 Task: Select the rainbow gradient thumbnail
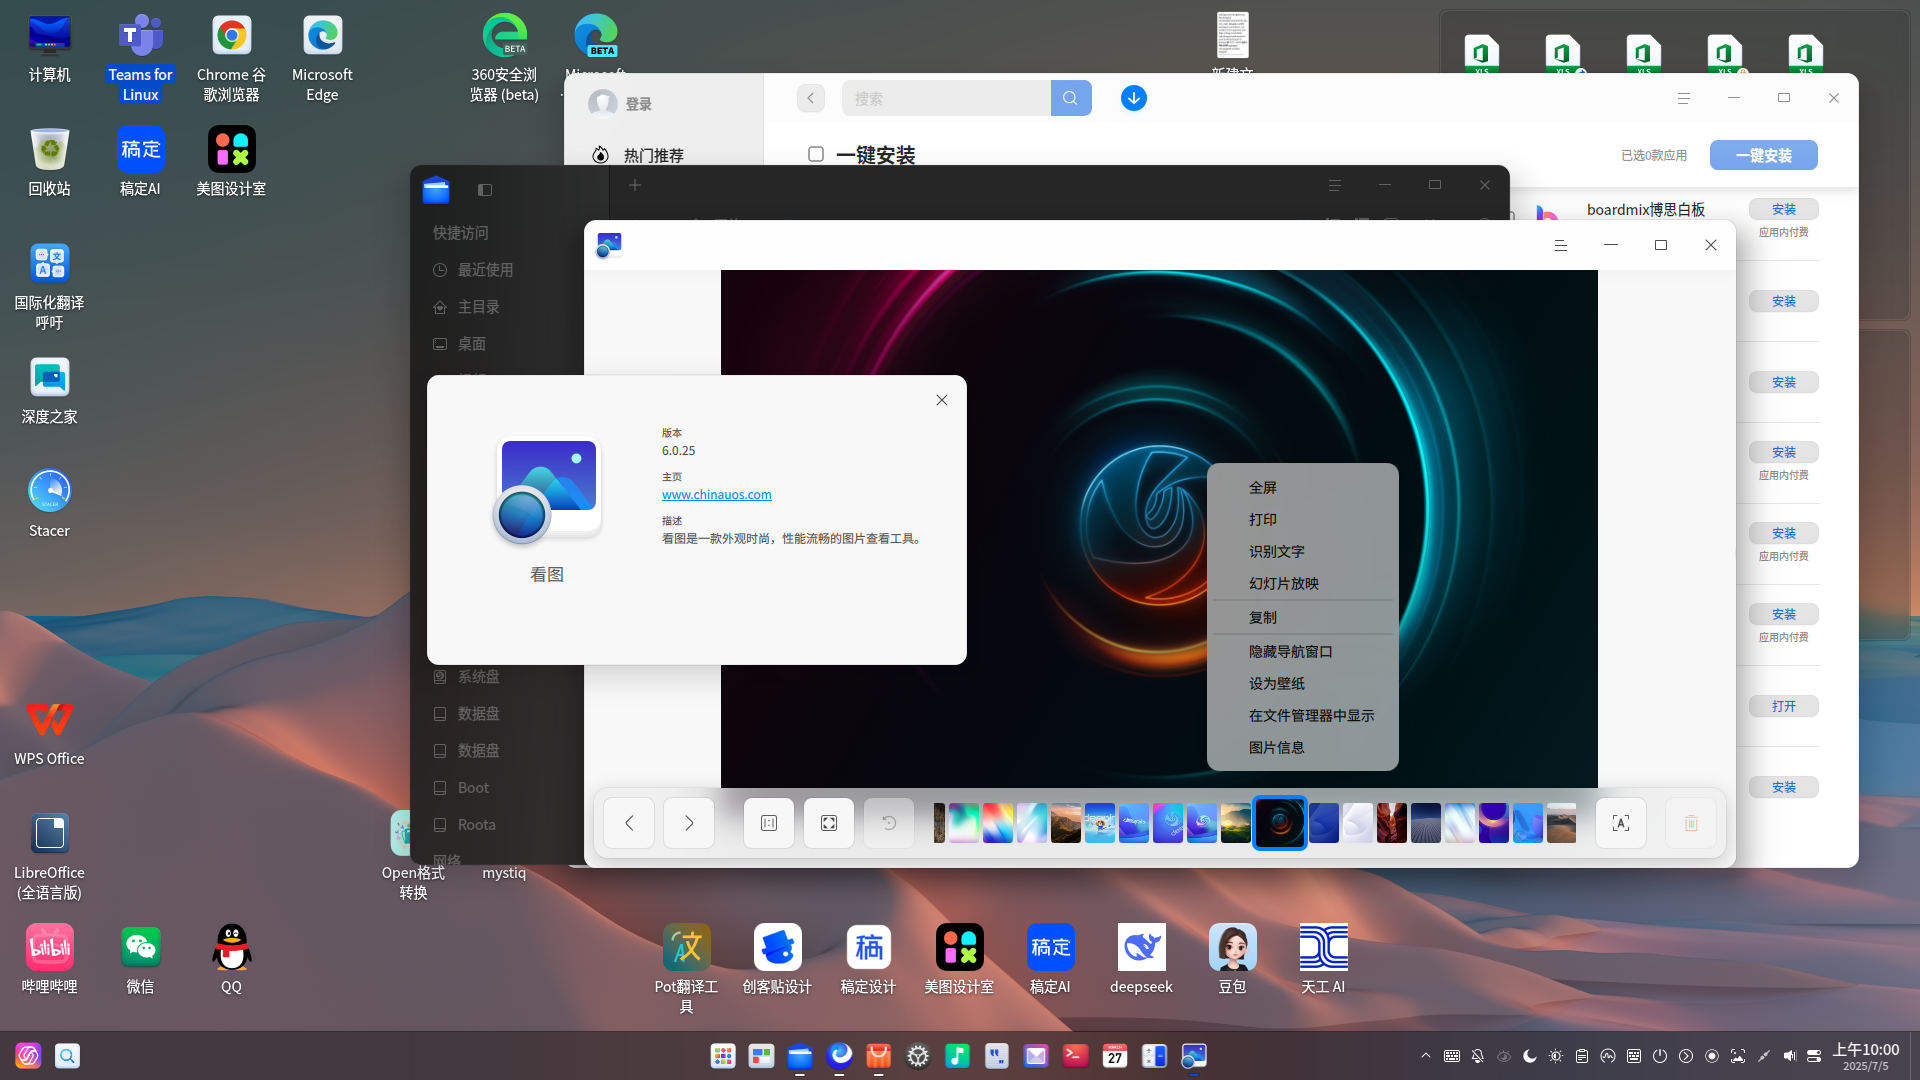click(997, 823)
